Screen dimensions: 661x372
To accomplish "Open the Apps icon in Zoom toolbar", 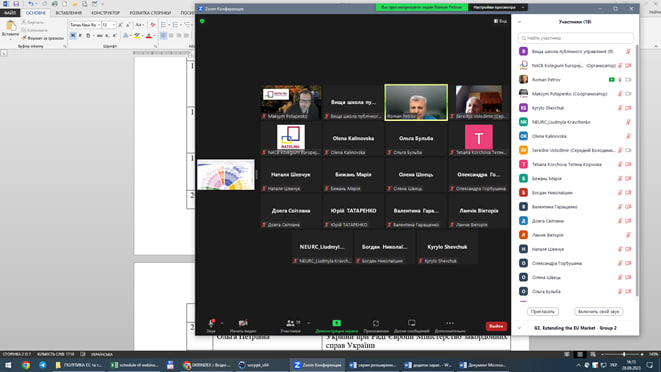I will click(376, 323).
